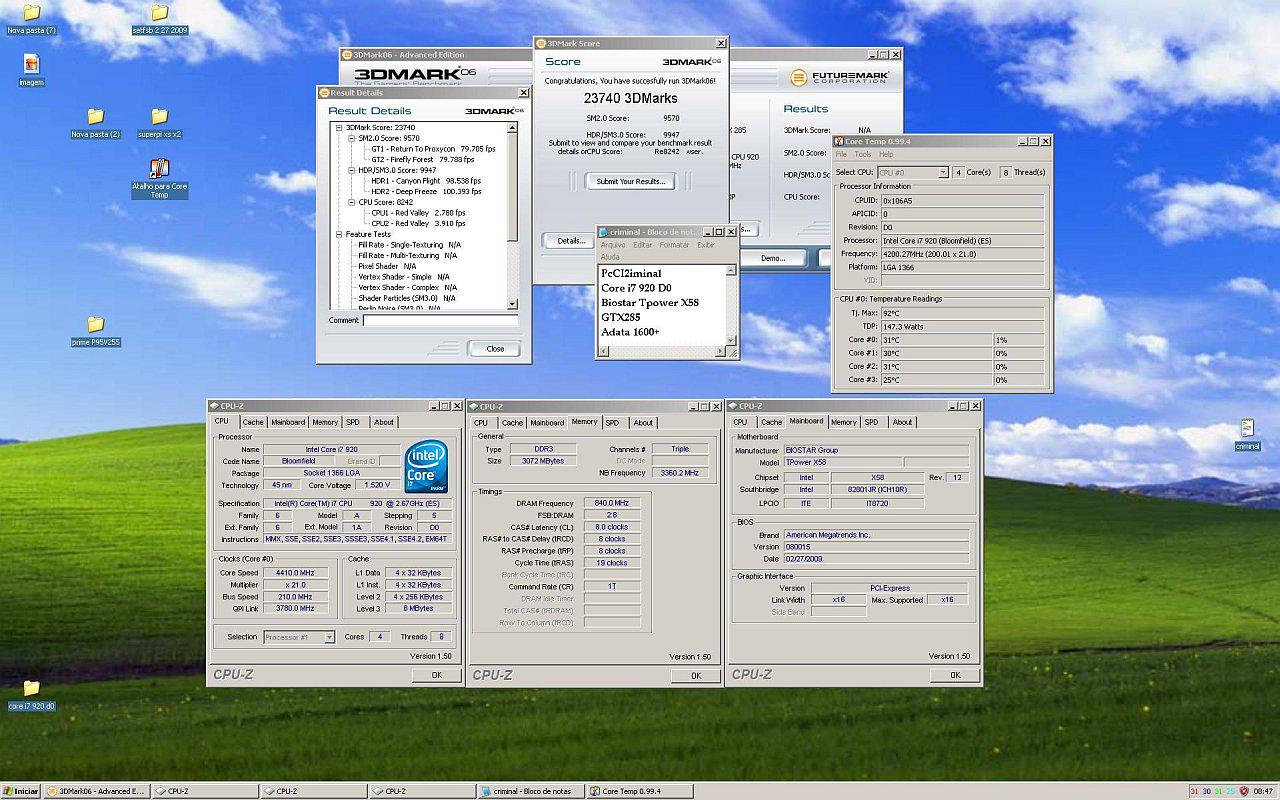Select the Atalho para Core Temp shortcut
The width and height of the screenshot is (1280, 800).
(159, 177)
